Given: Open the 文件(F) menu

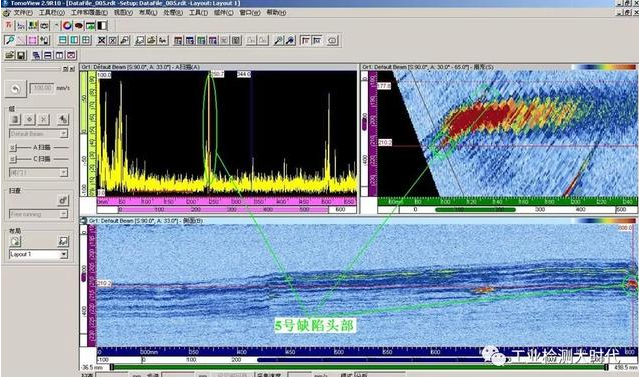Looking at the screenshot, I should pyautogui.click(x=23, y=13).
